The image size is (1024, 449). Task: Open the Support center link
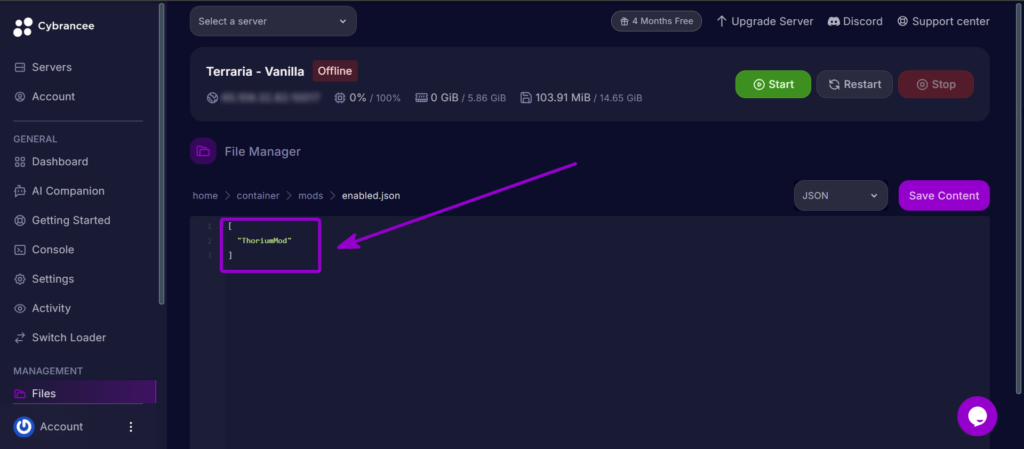(x=943, y=22)
